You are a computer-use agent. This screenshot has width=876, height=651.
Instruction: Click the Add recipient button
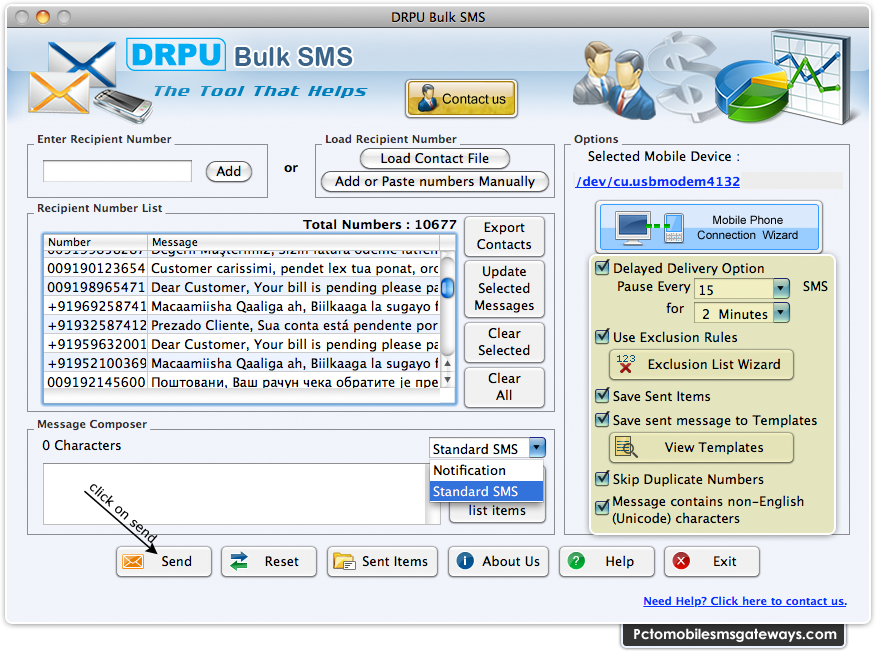(229, 171)
